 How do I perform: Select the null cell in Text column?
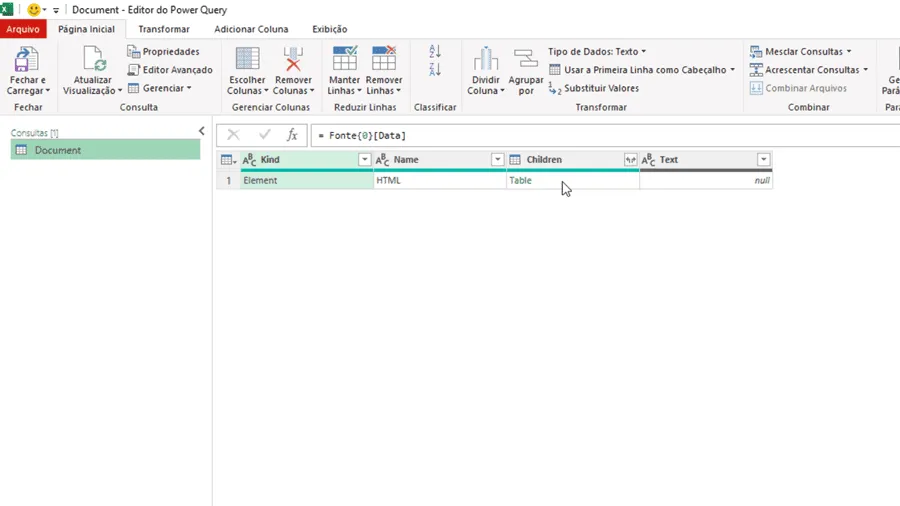(x=705, y=180)
